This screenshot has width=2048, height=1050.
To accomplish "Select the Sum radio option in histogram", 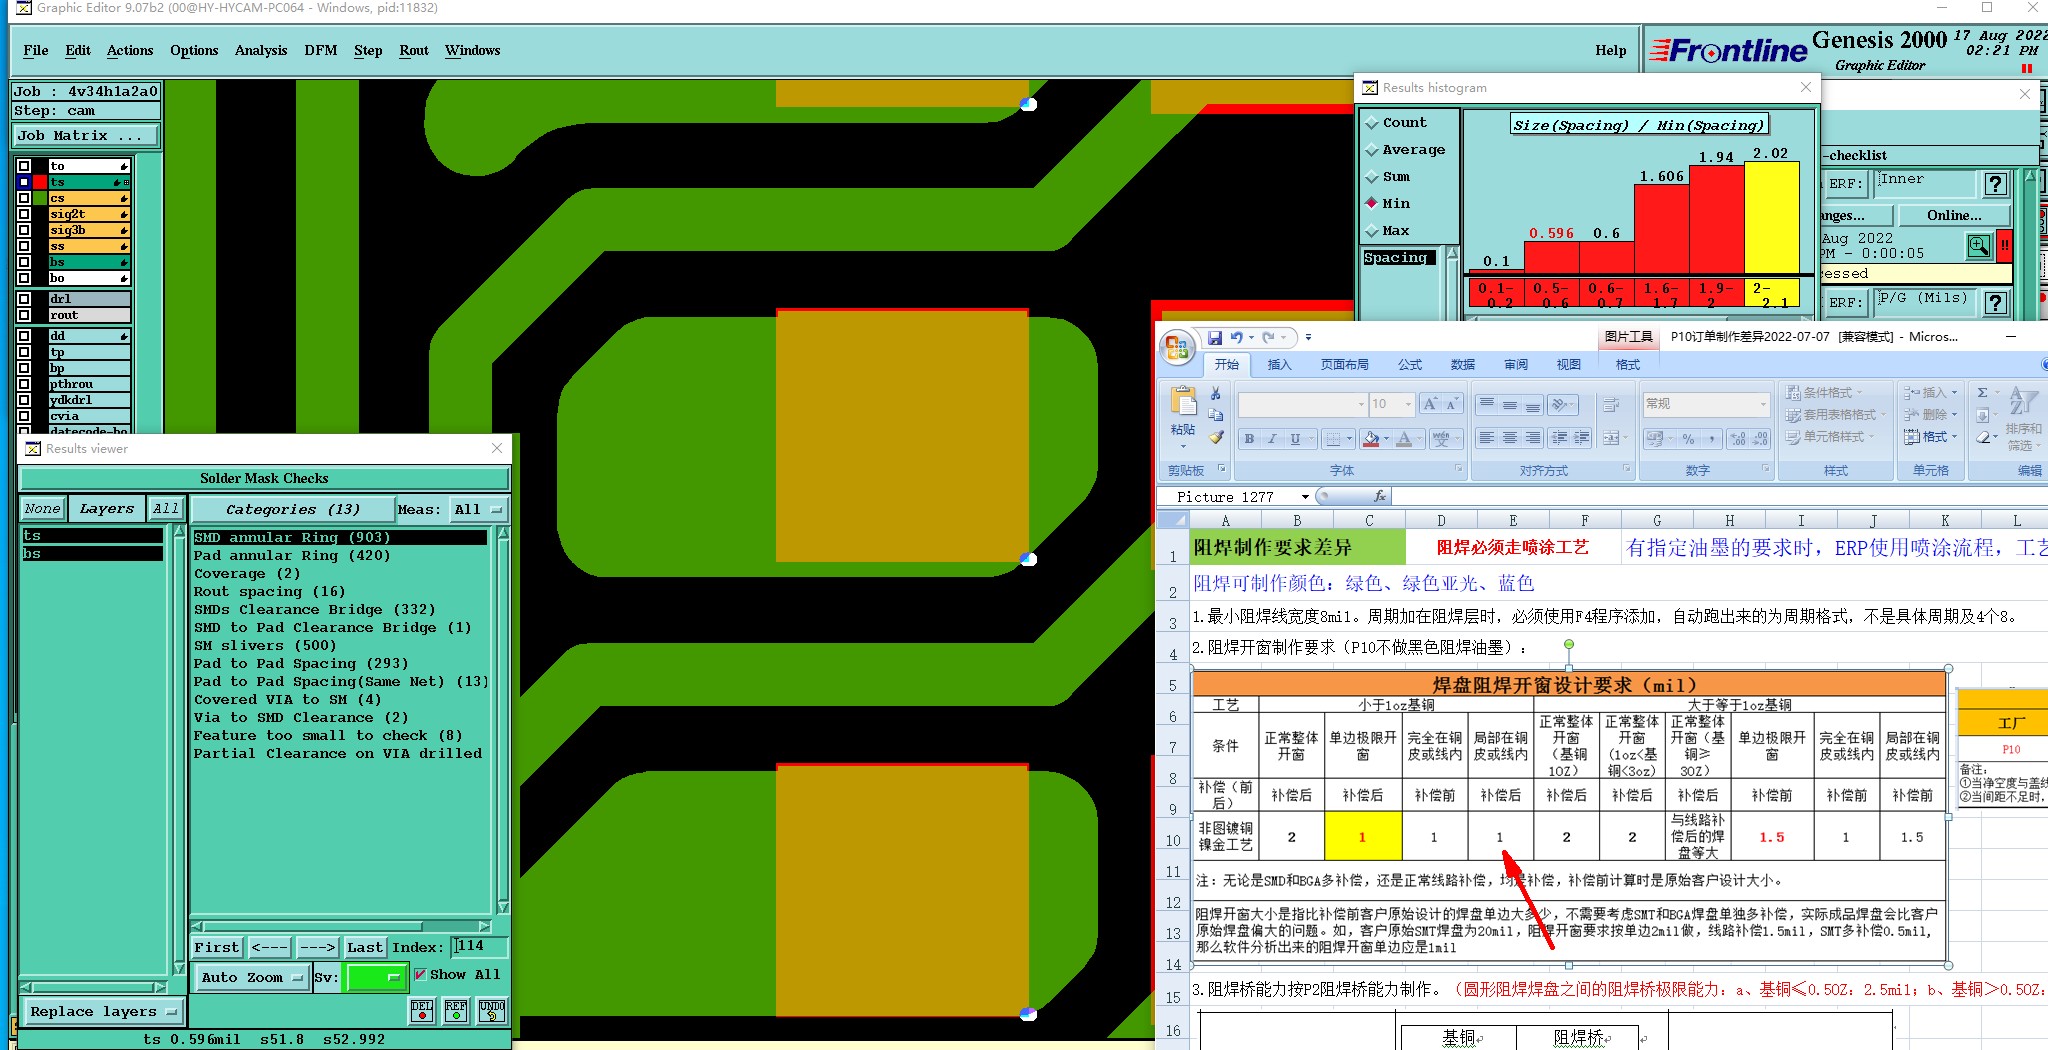I will click(1372, 177).
